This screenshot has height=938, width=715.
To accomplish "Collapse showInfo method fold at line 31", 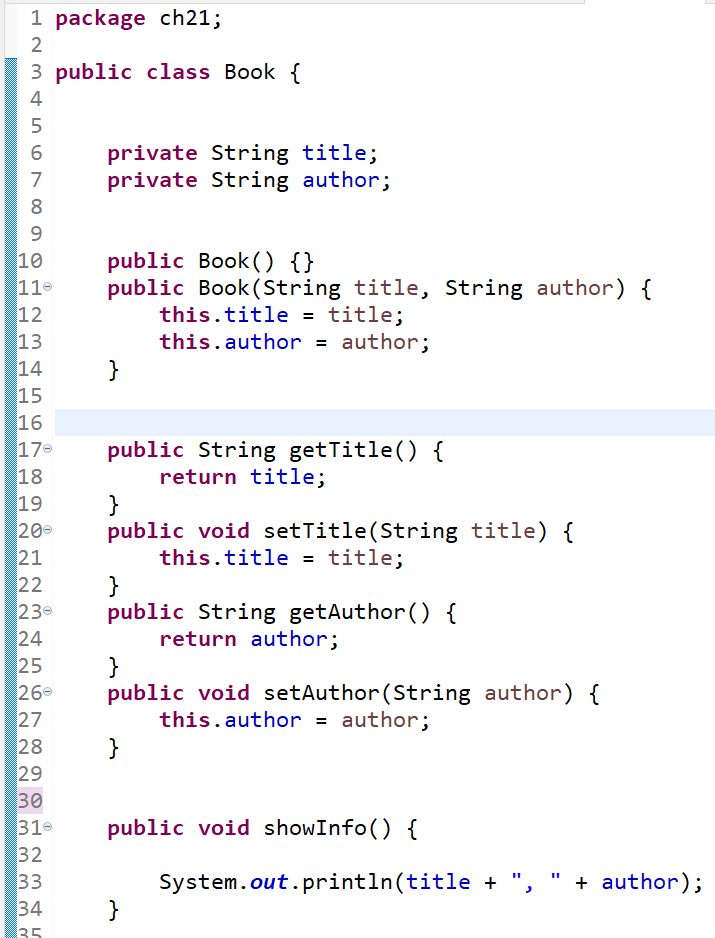I will [48, 827].
